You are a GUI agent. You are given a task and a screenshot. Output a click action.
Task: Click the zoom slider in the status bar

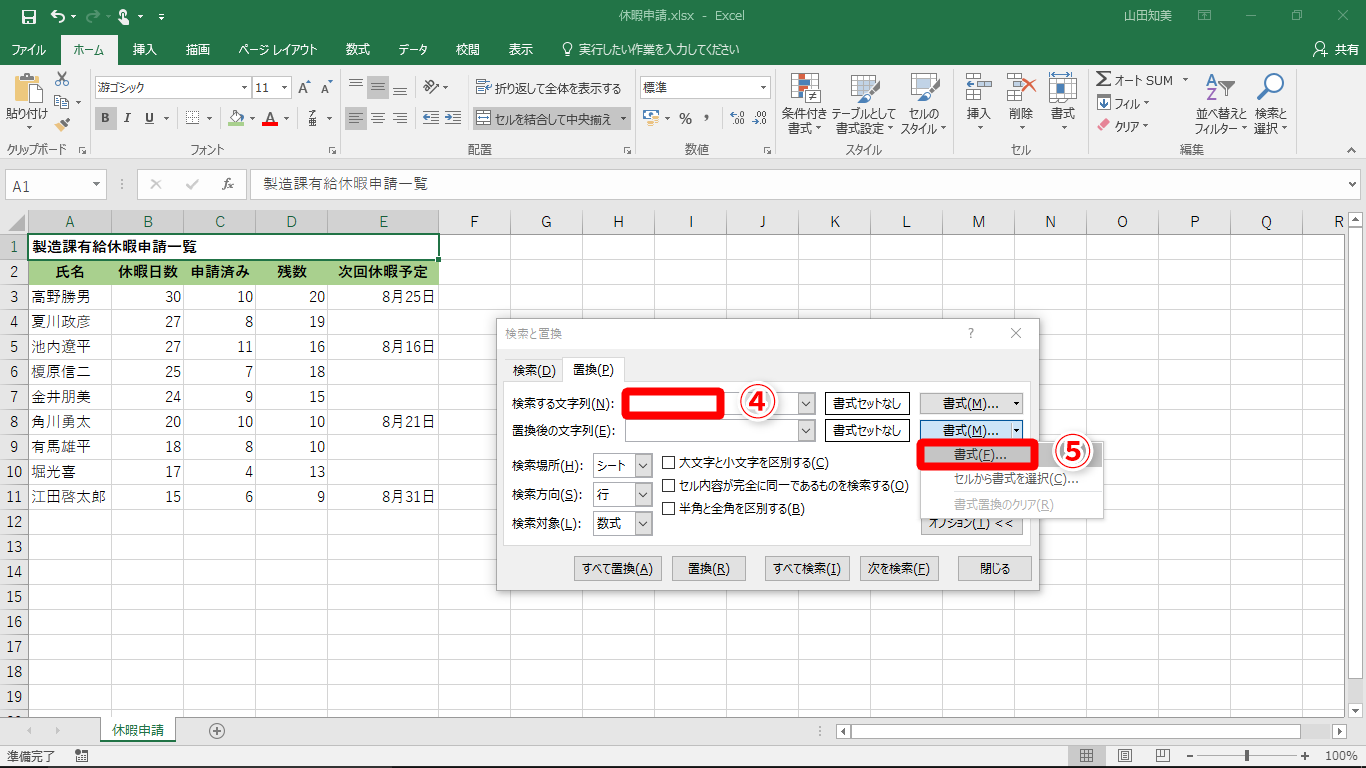point(1246,756)
